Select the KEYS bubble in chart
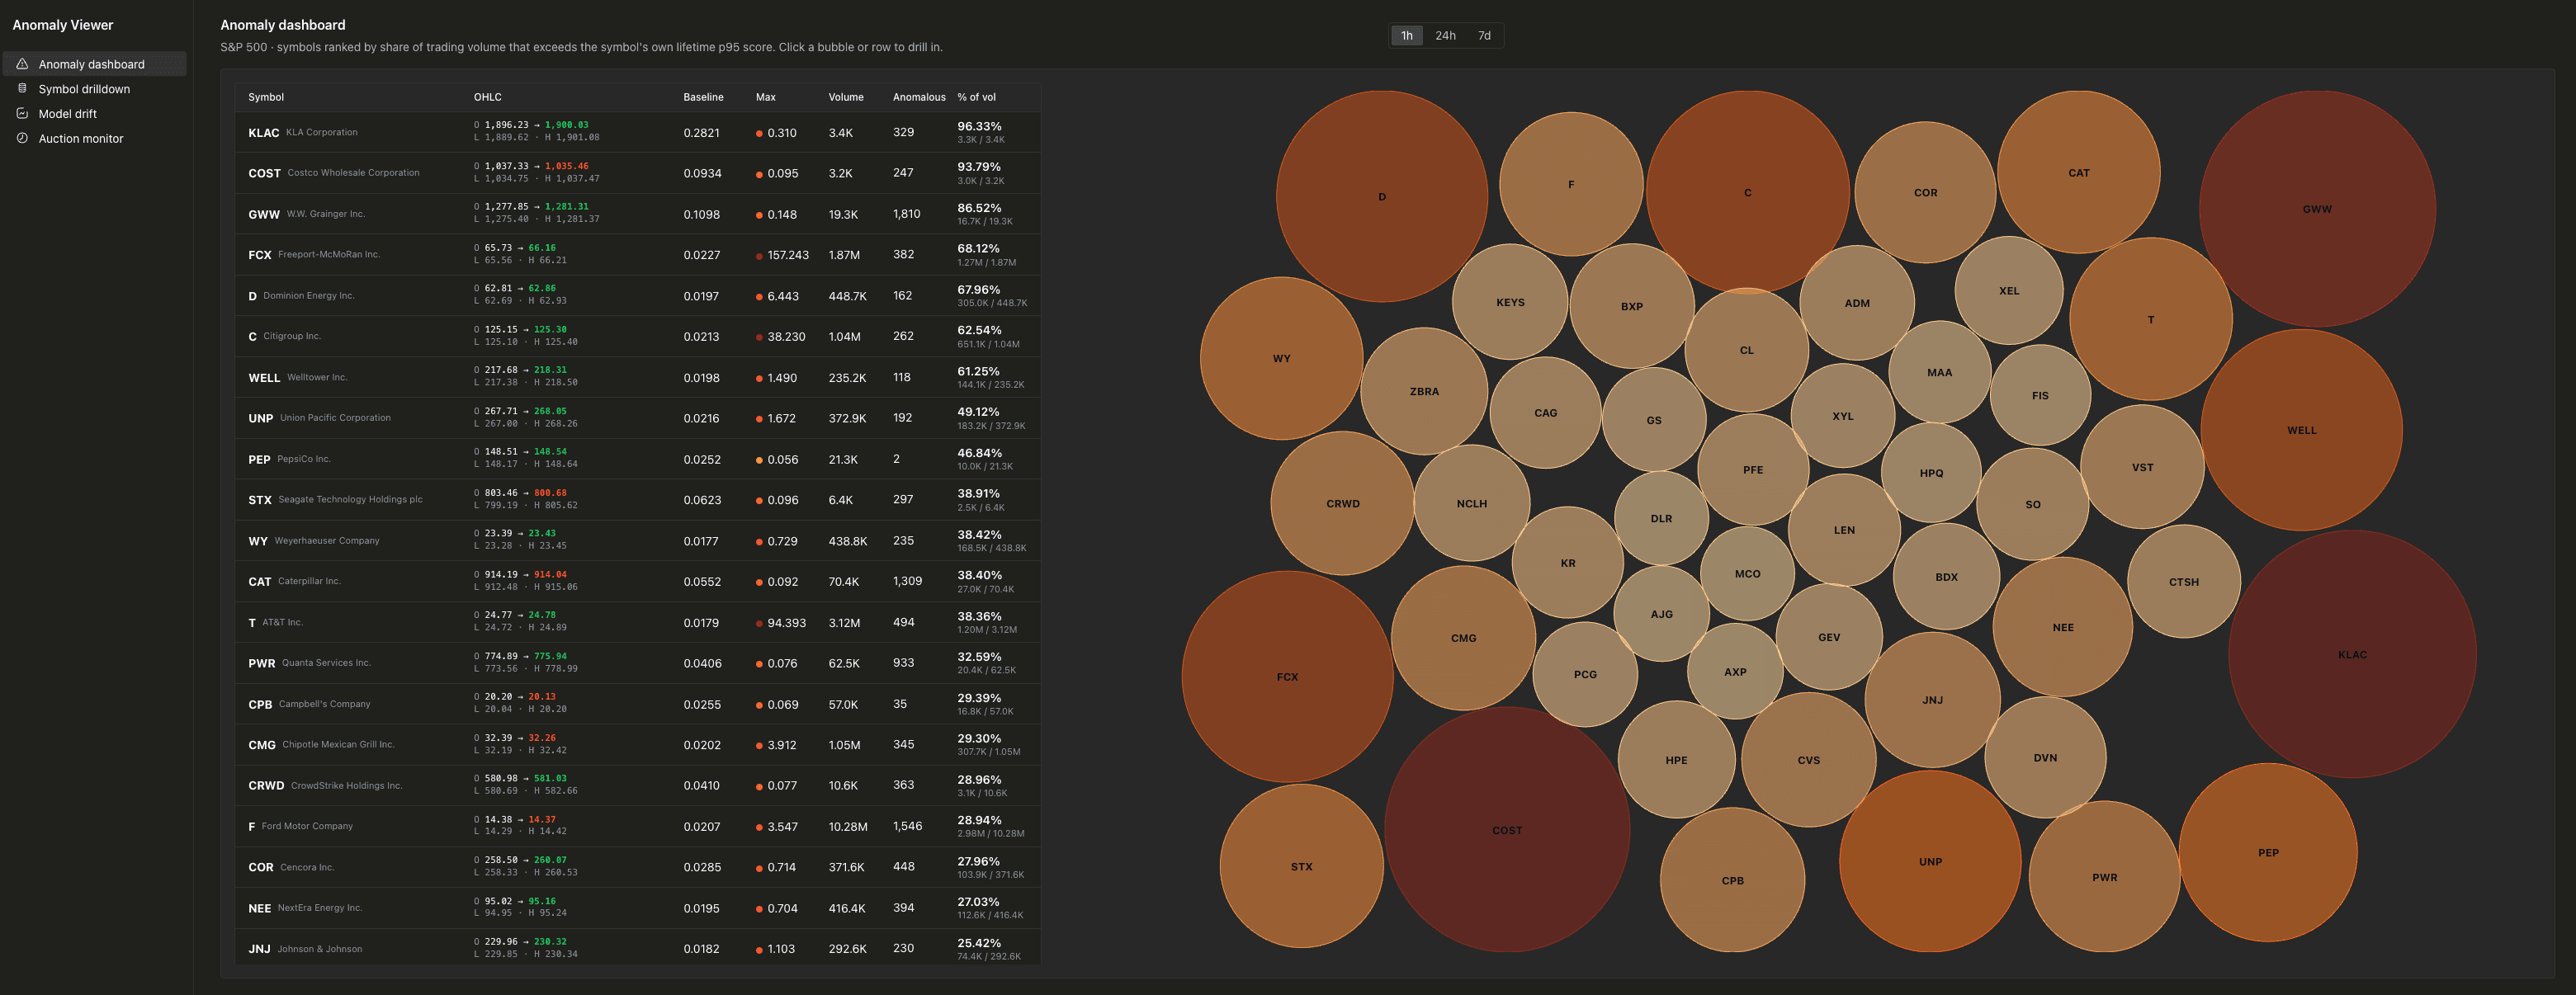Screen dimensions: 2576x995 pyautogui.click(x=1510, y=302)
